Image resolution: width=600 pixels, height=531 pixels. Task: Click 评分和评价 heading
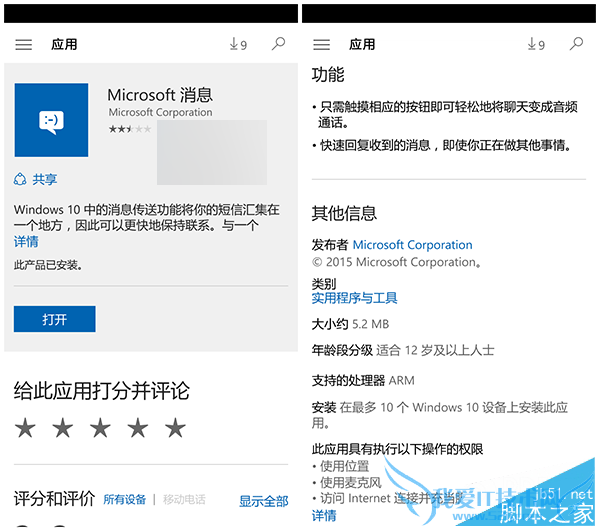(54, 498)
